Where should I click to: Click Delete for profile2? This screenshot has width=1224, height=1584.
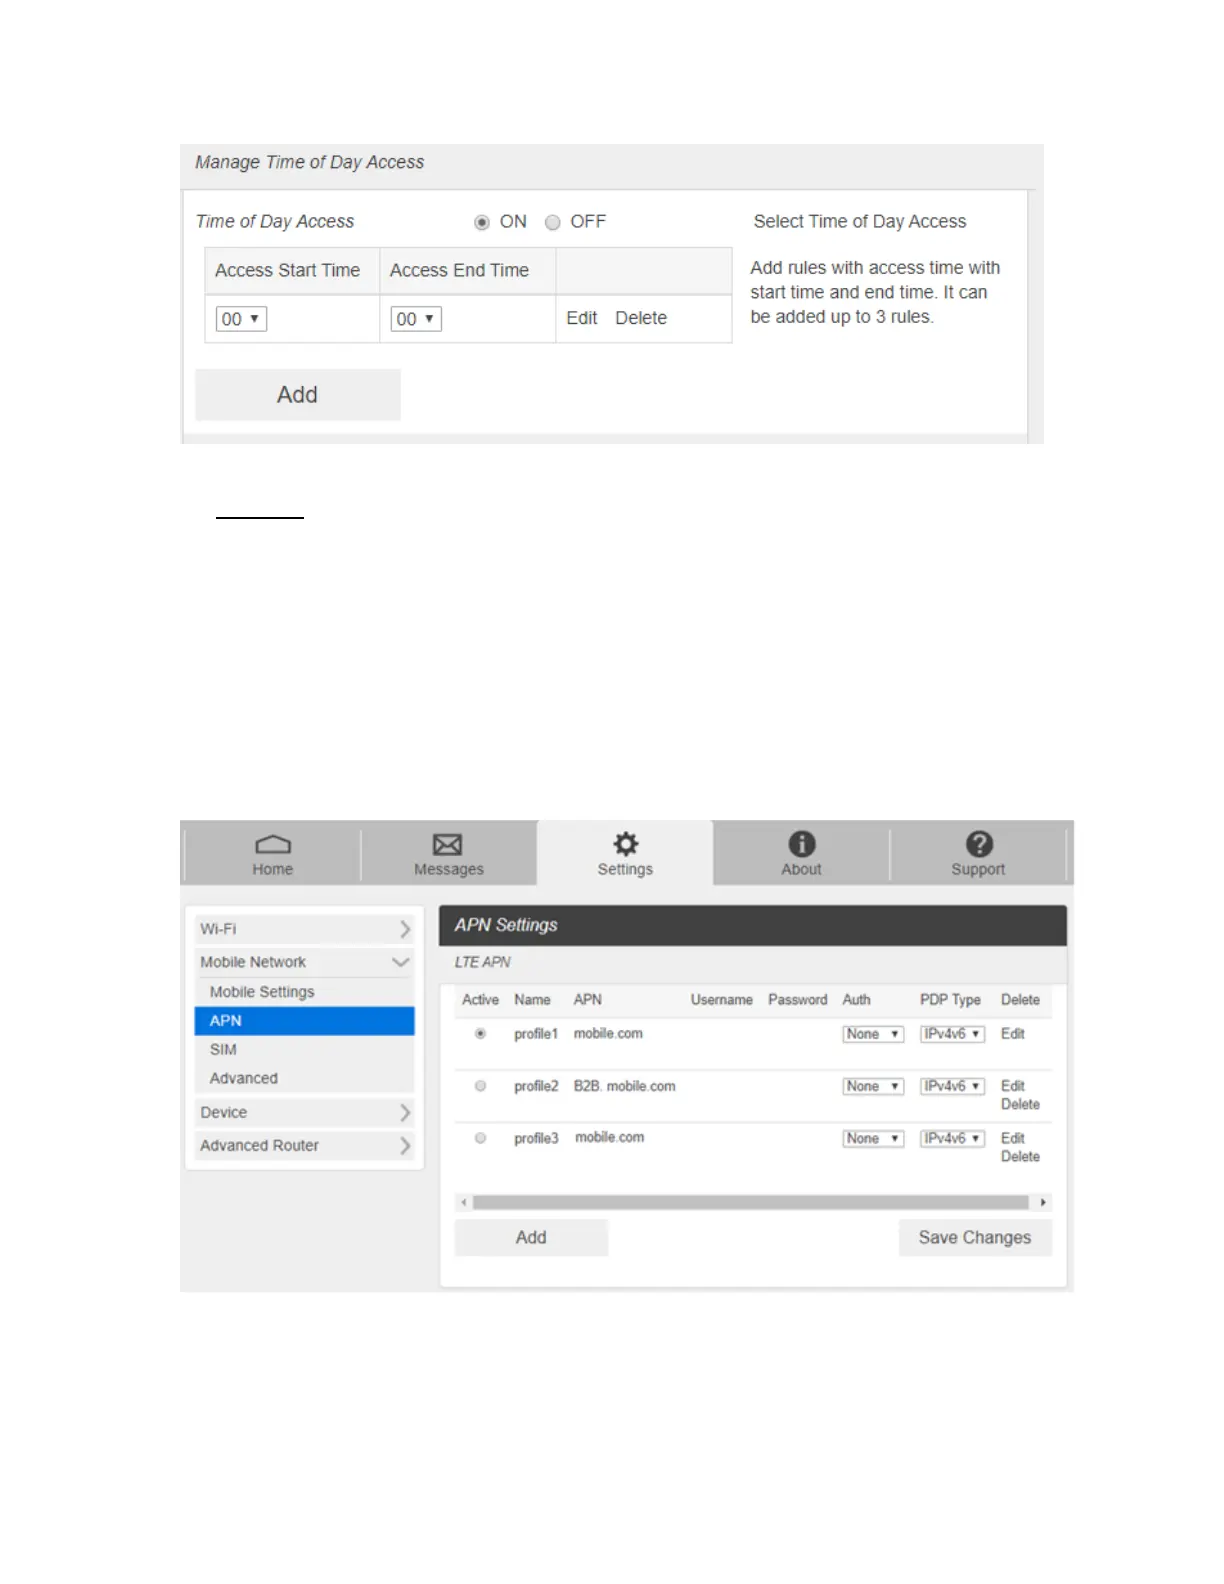click(1020, 1105)
